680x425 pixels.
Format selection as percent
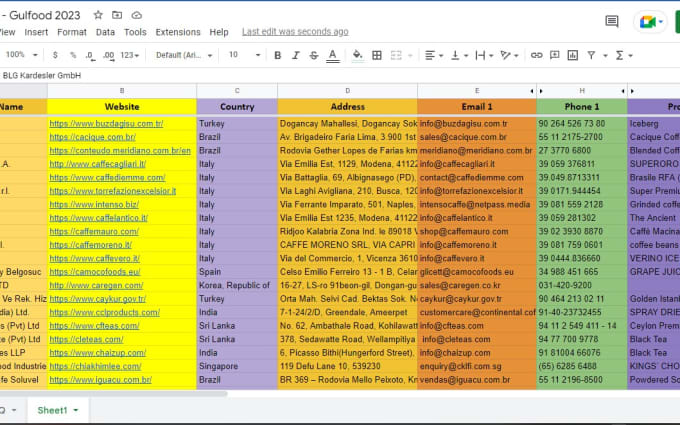click(73, 55)
